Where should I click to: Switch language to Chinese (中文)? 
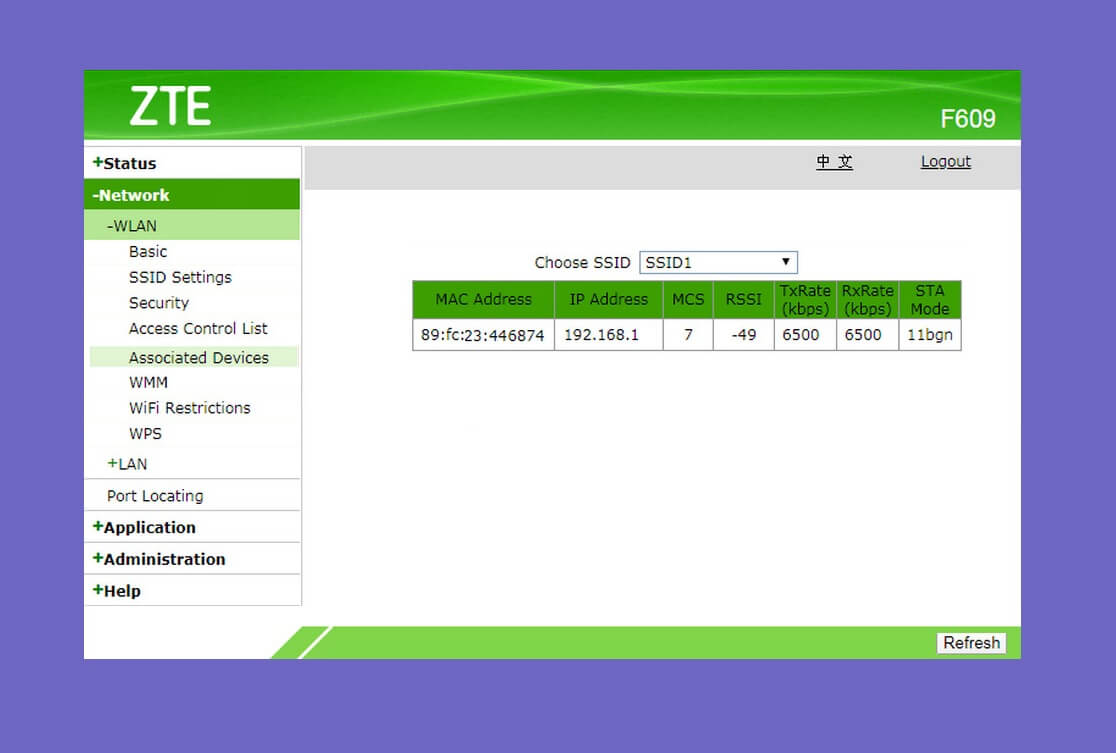834,162
